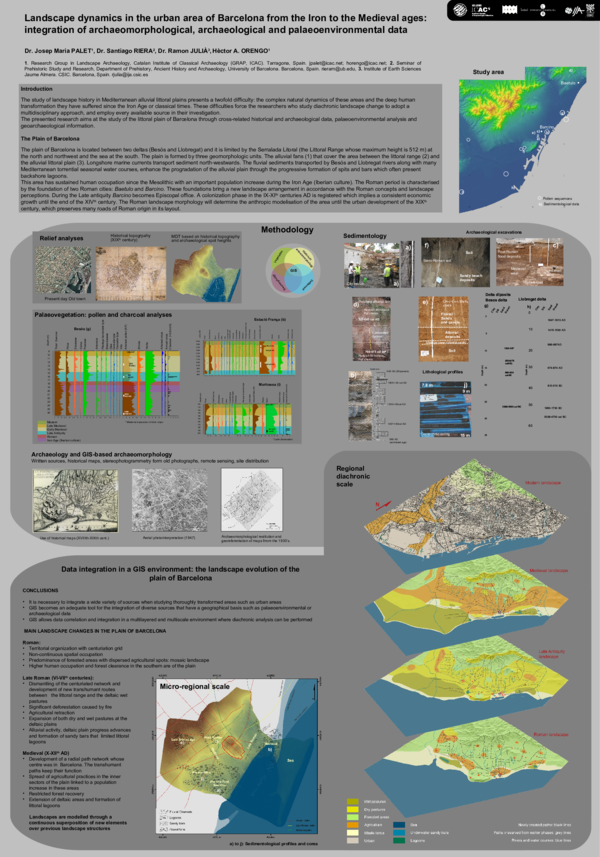This screenshot has height=857, width=600.
Task: Click the Methodology heading
Action: click(x=287, y=230)
